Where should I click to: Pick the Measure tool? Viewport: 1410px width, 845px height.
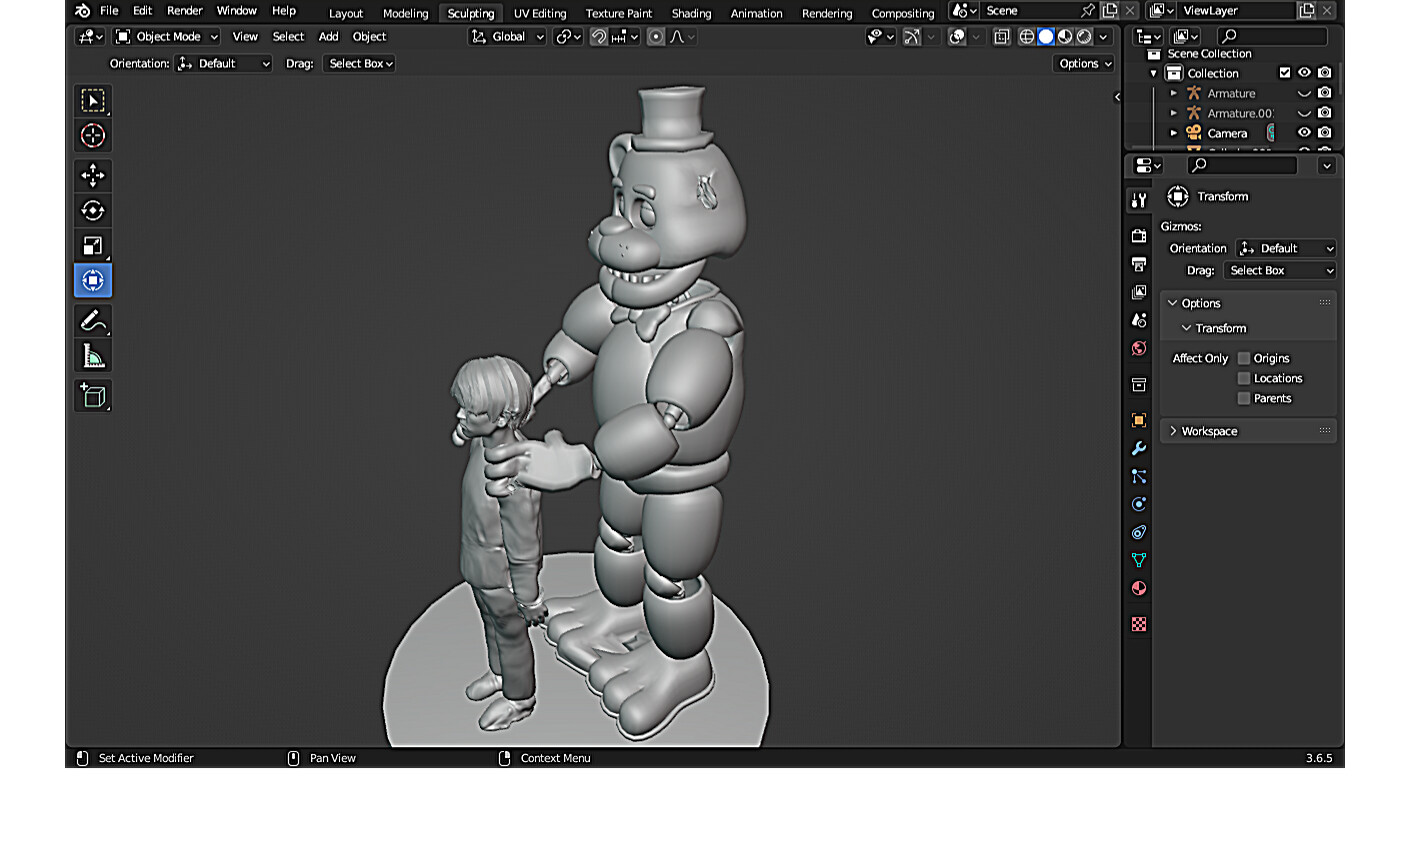(x=93, y=356)
